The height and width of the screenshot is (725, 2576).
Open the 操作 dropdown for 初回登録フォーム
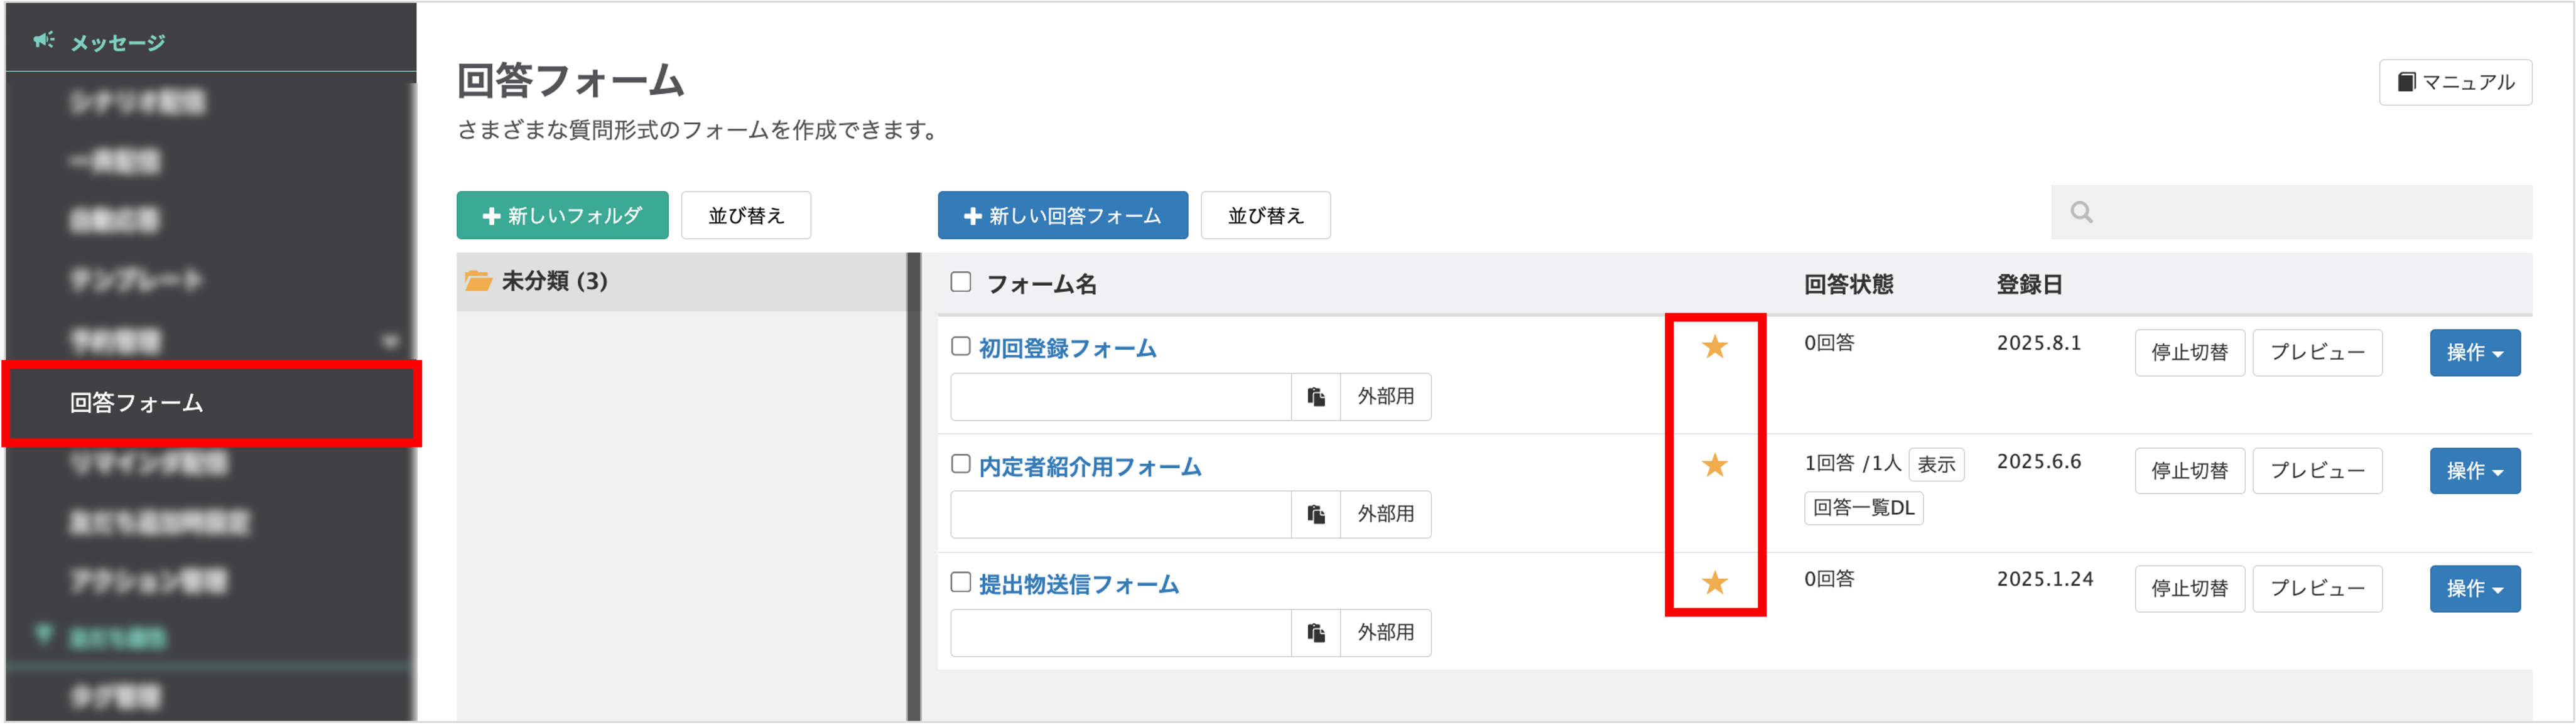coord(2474,352)
